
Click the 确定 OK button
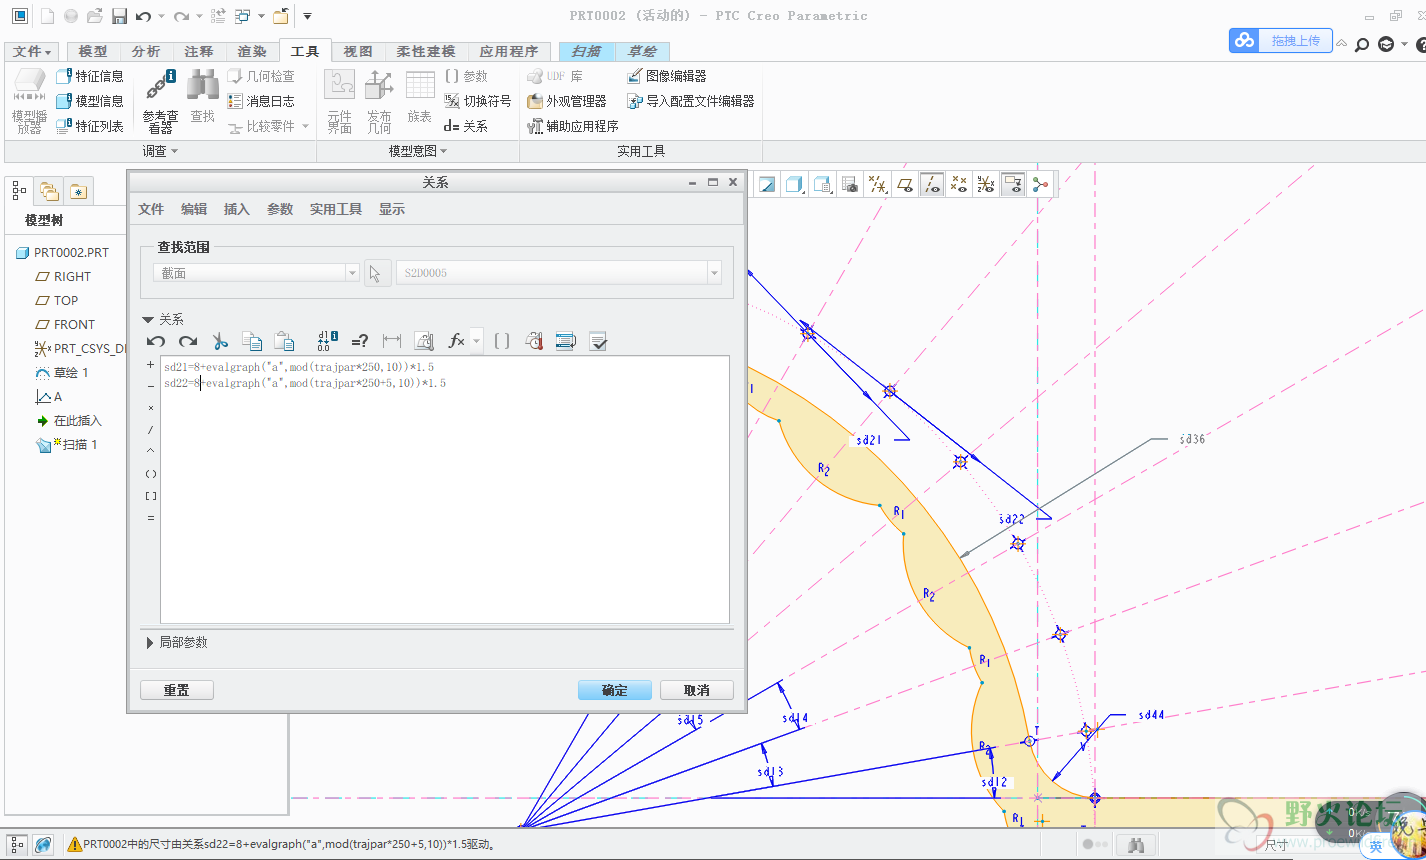point(615,690)
